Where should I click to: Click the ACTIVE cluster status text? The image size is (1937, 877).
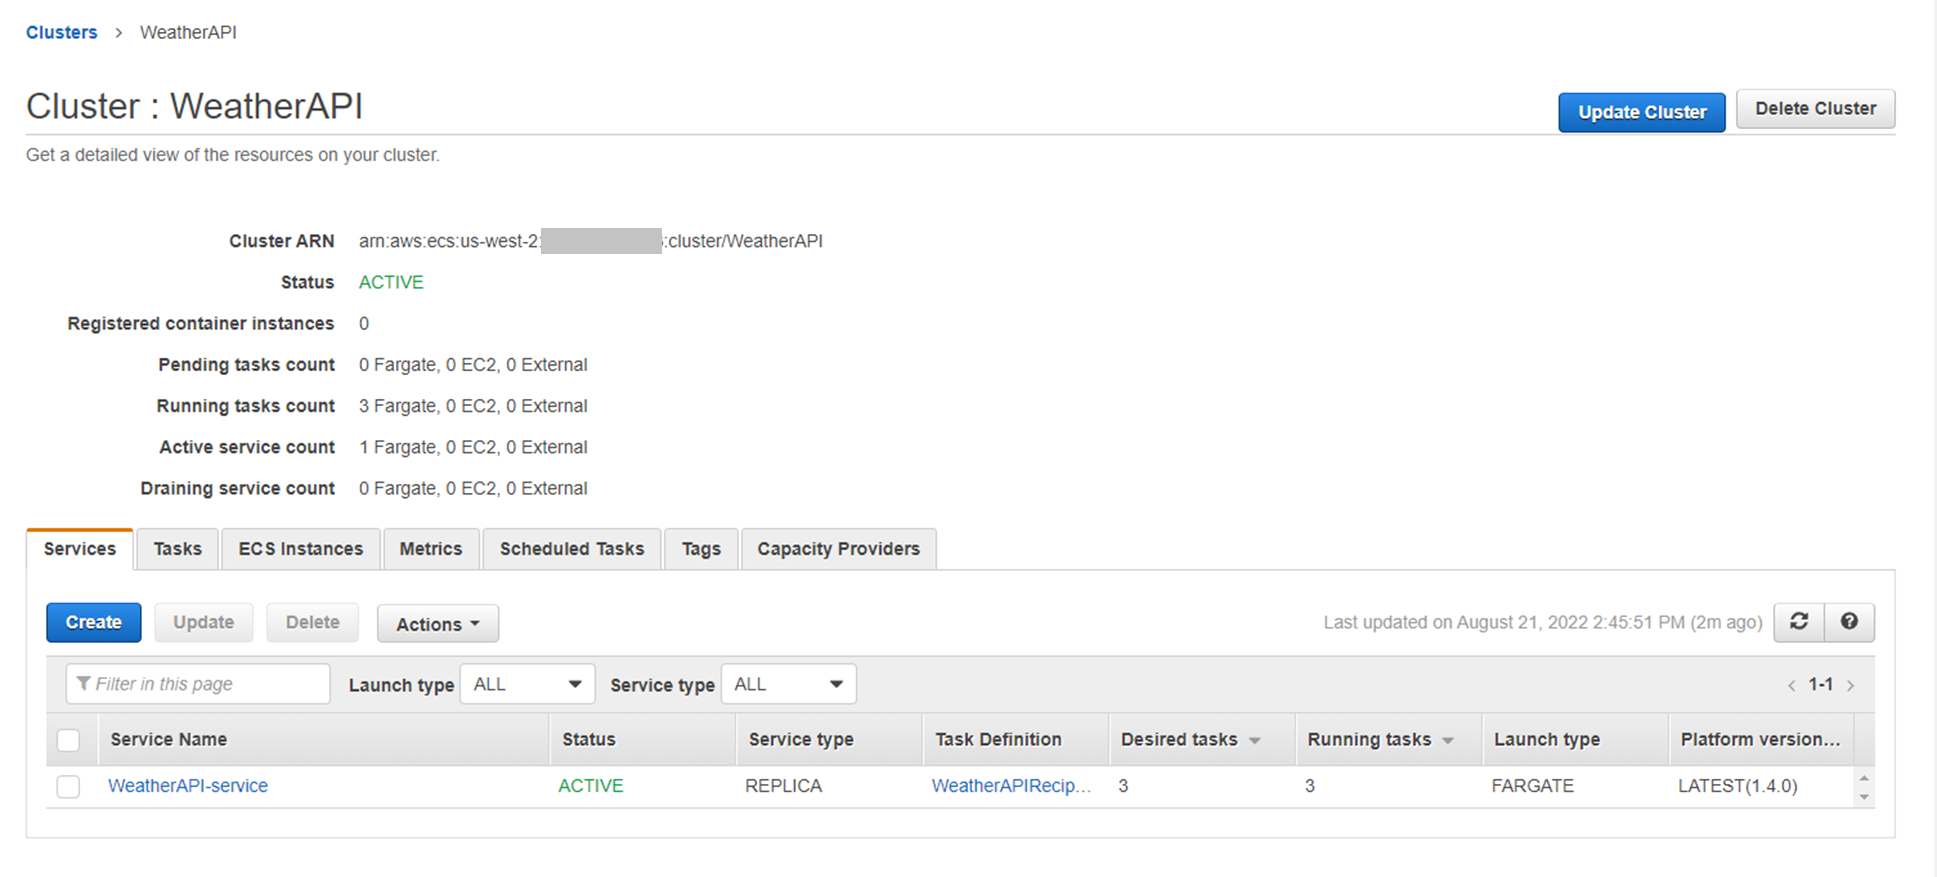(x=391, y=282)
